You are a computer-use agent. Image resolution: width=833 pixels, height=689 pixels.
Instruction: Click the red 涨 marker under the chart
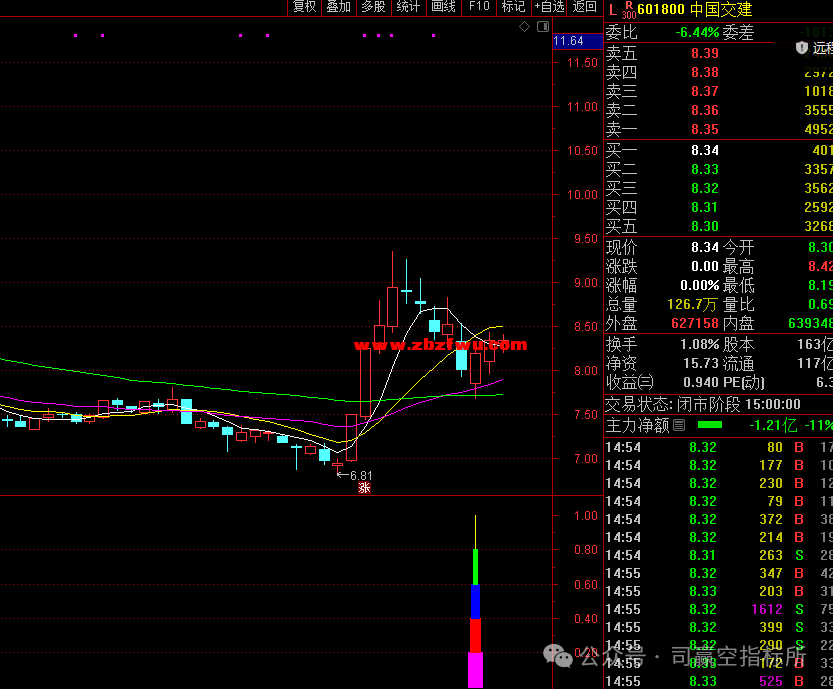click(364, 488)
